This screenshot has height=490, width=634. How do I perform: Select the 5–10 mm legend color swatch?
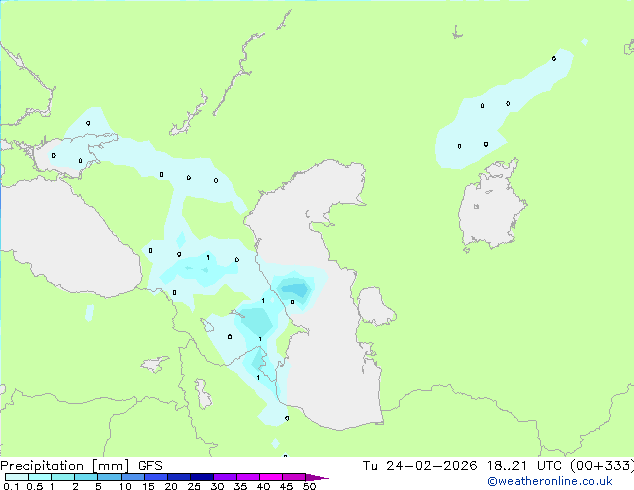pyautogui.click(x=110, y=477)
